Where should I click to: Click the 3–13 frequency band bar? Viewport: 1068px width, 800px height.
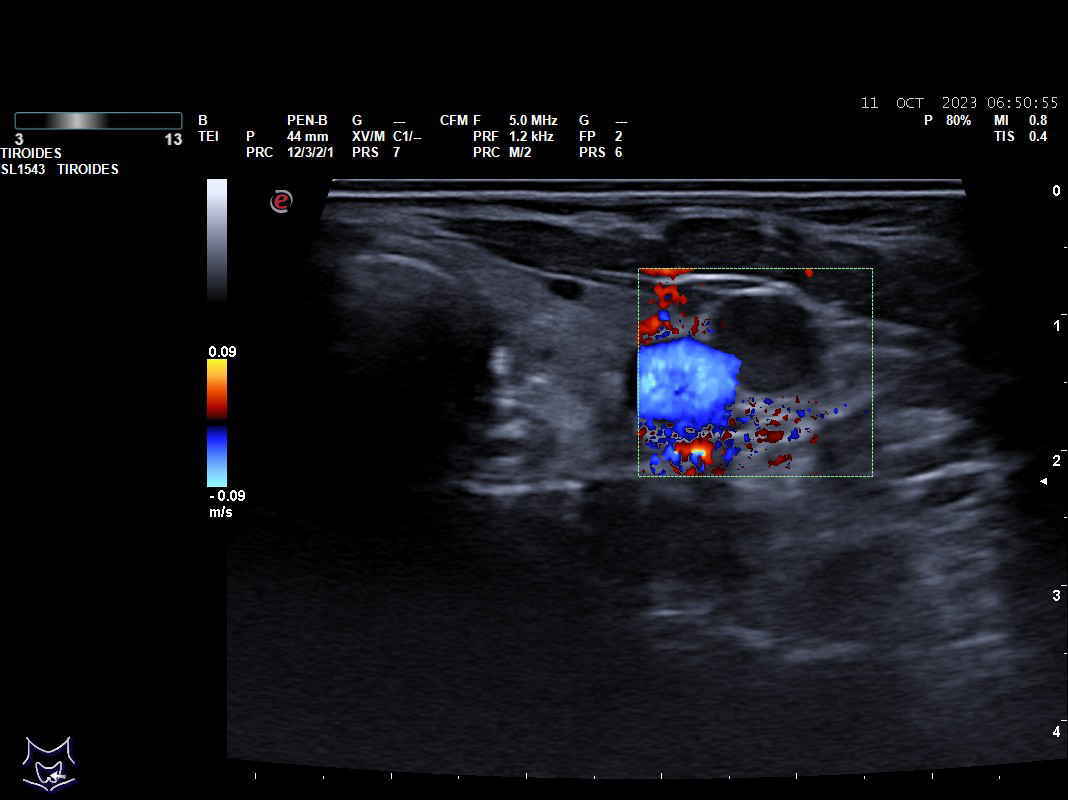point(98,121)
